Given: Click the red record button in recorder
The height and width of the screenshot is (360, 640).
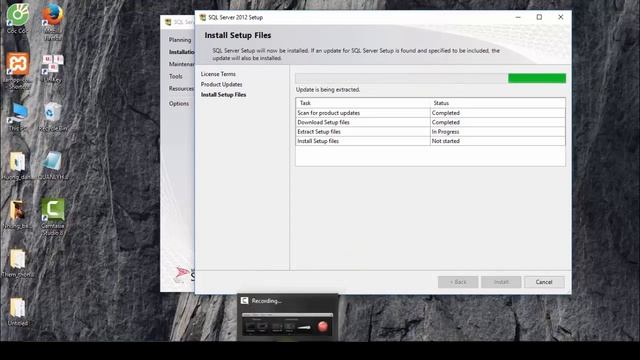Looking at the screenshot, I should pyautogui.click(x=323, y=326).
